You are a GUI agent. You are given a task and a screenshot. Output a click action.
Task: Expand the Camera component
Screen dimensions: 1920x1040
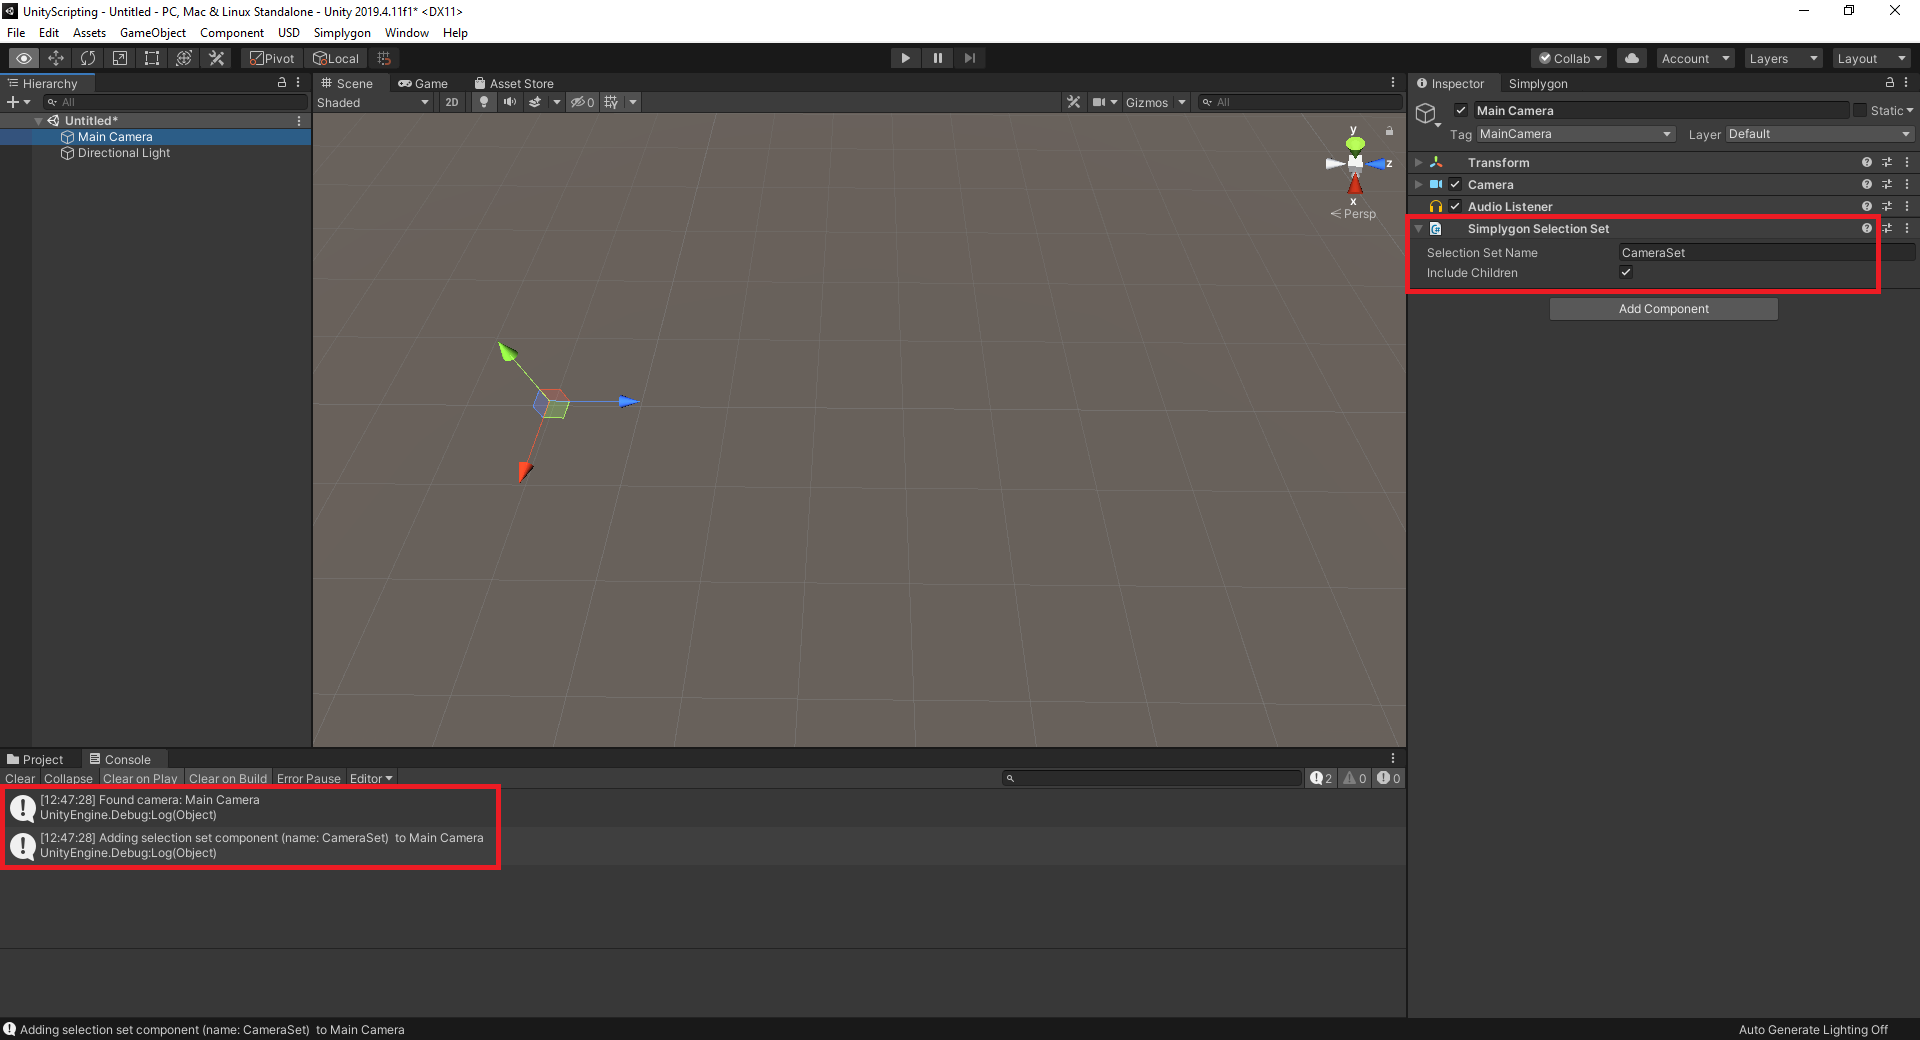point(1418,184)
